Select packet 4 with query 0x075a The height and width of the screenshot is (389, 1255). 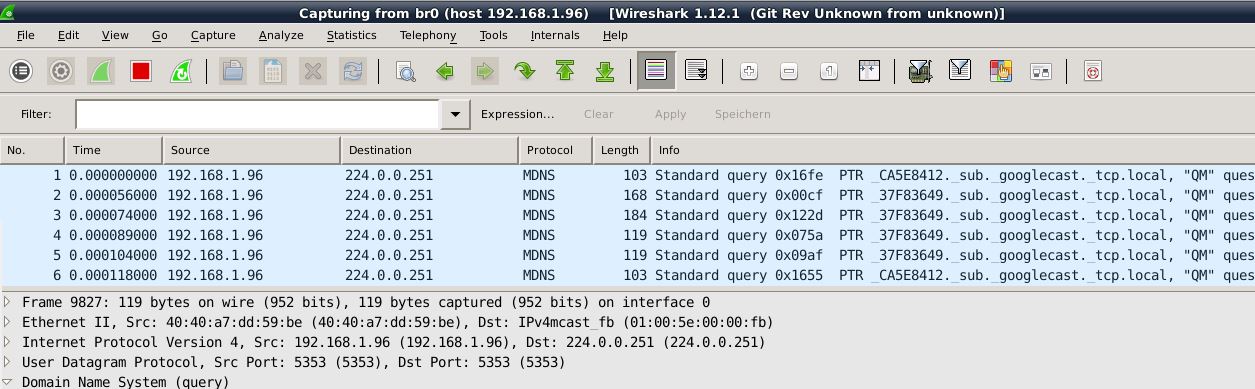627,235
